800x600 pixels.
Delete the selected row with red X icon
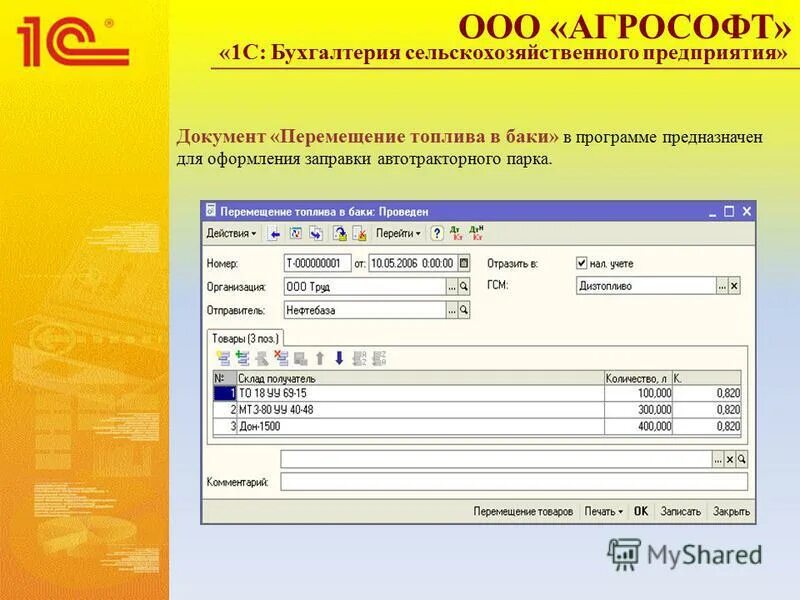click(x=281, y=358)
